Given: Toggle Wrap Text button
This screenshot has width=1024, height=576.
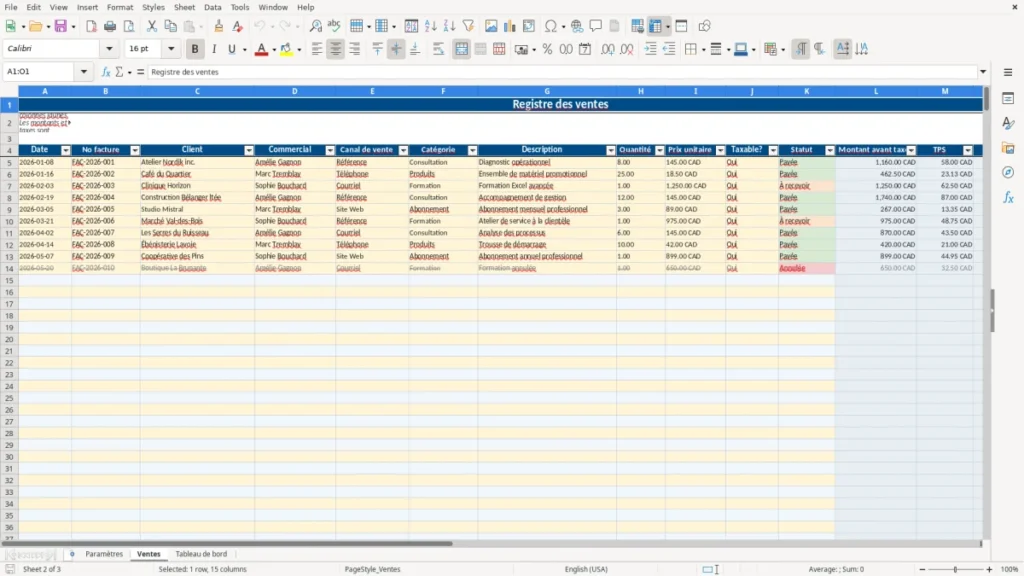Looking at the screenshot, I should pos(438,49).
